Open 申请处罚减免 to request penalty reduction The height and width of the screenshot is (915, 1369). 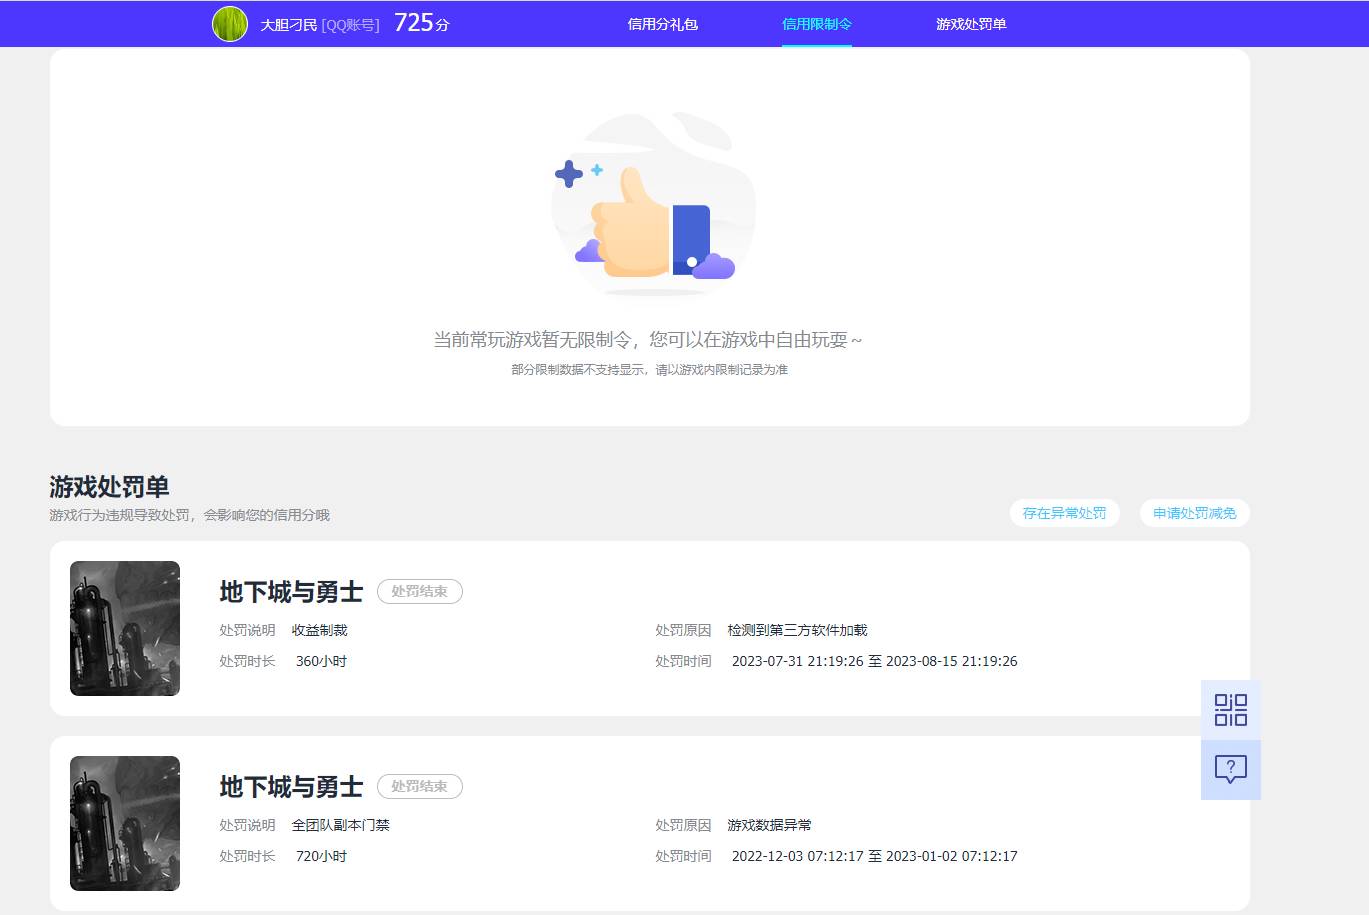click(x=1194, y=512)
